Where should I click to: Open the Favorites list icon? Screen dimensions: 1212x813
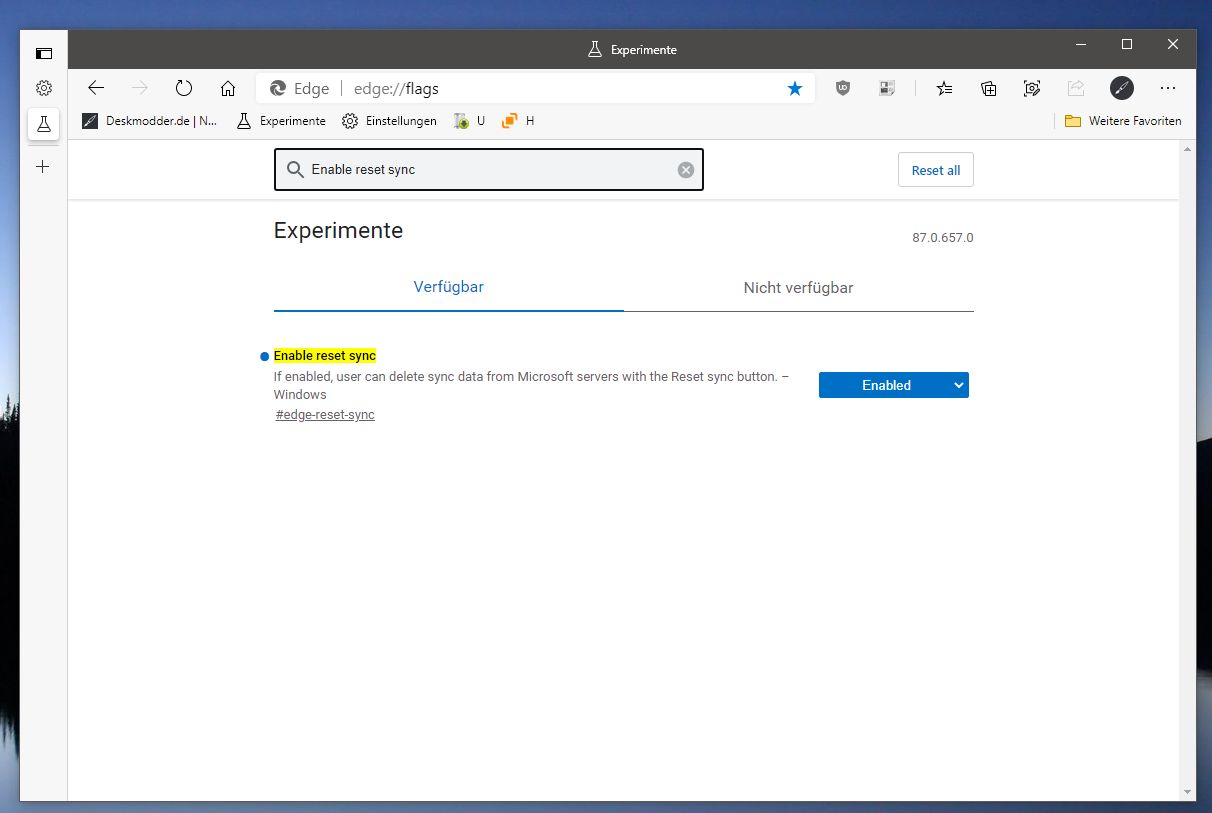pyautogui.click(x=944, y=88)
